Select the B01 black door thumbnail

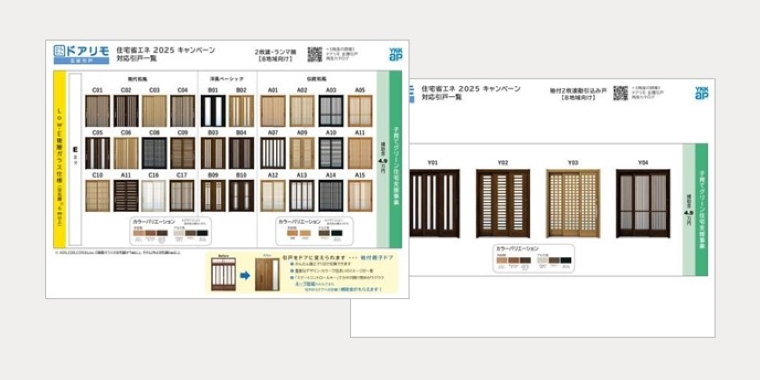click(213, 111)
